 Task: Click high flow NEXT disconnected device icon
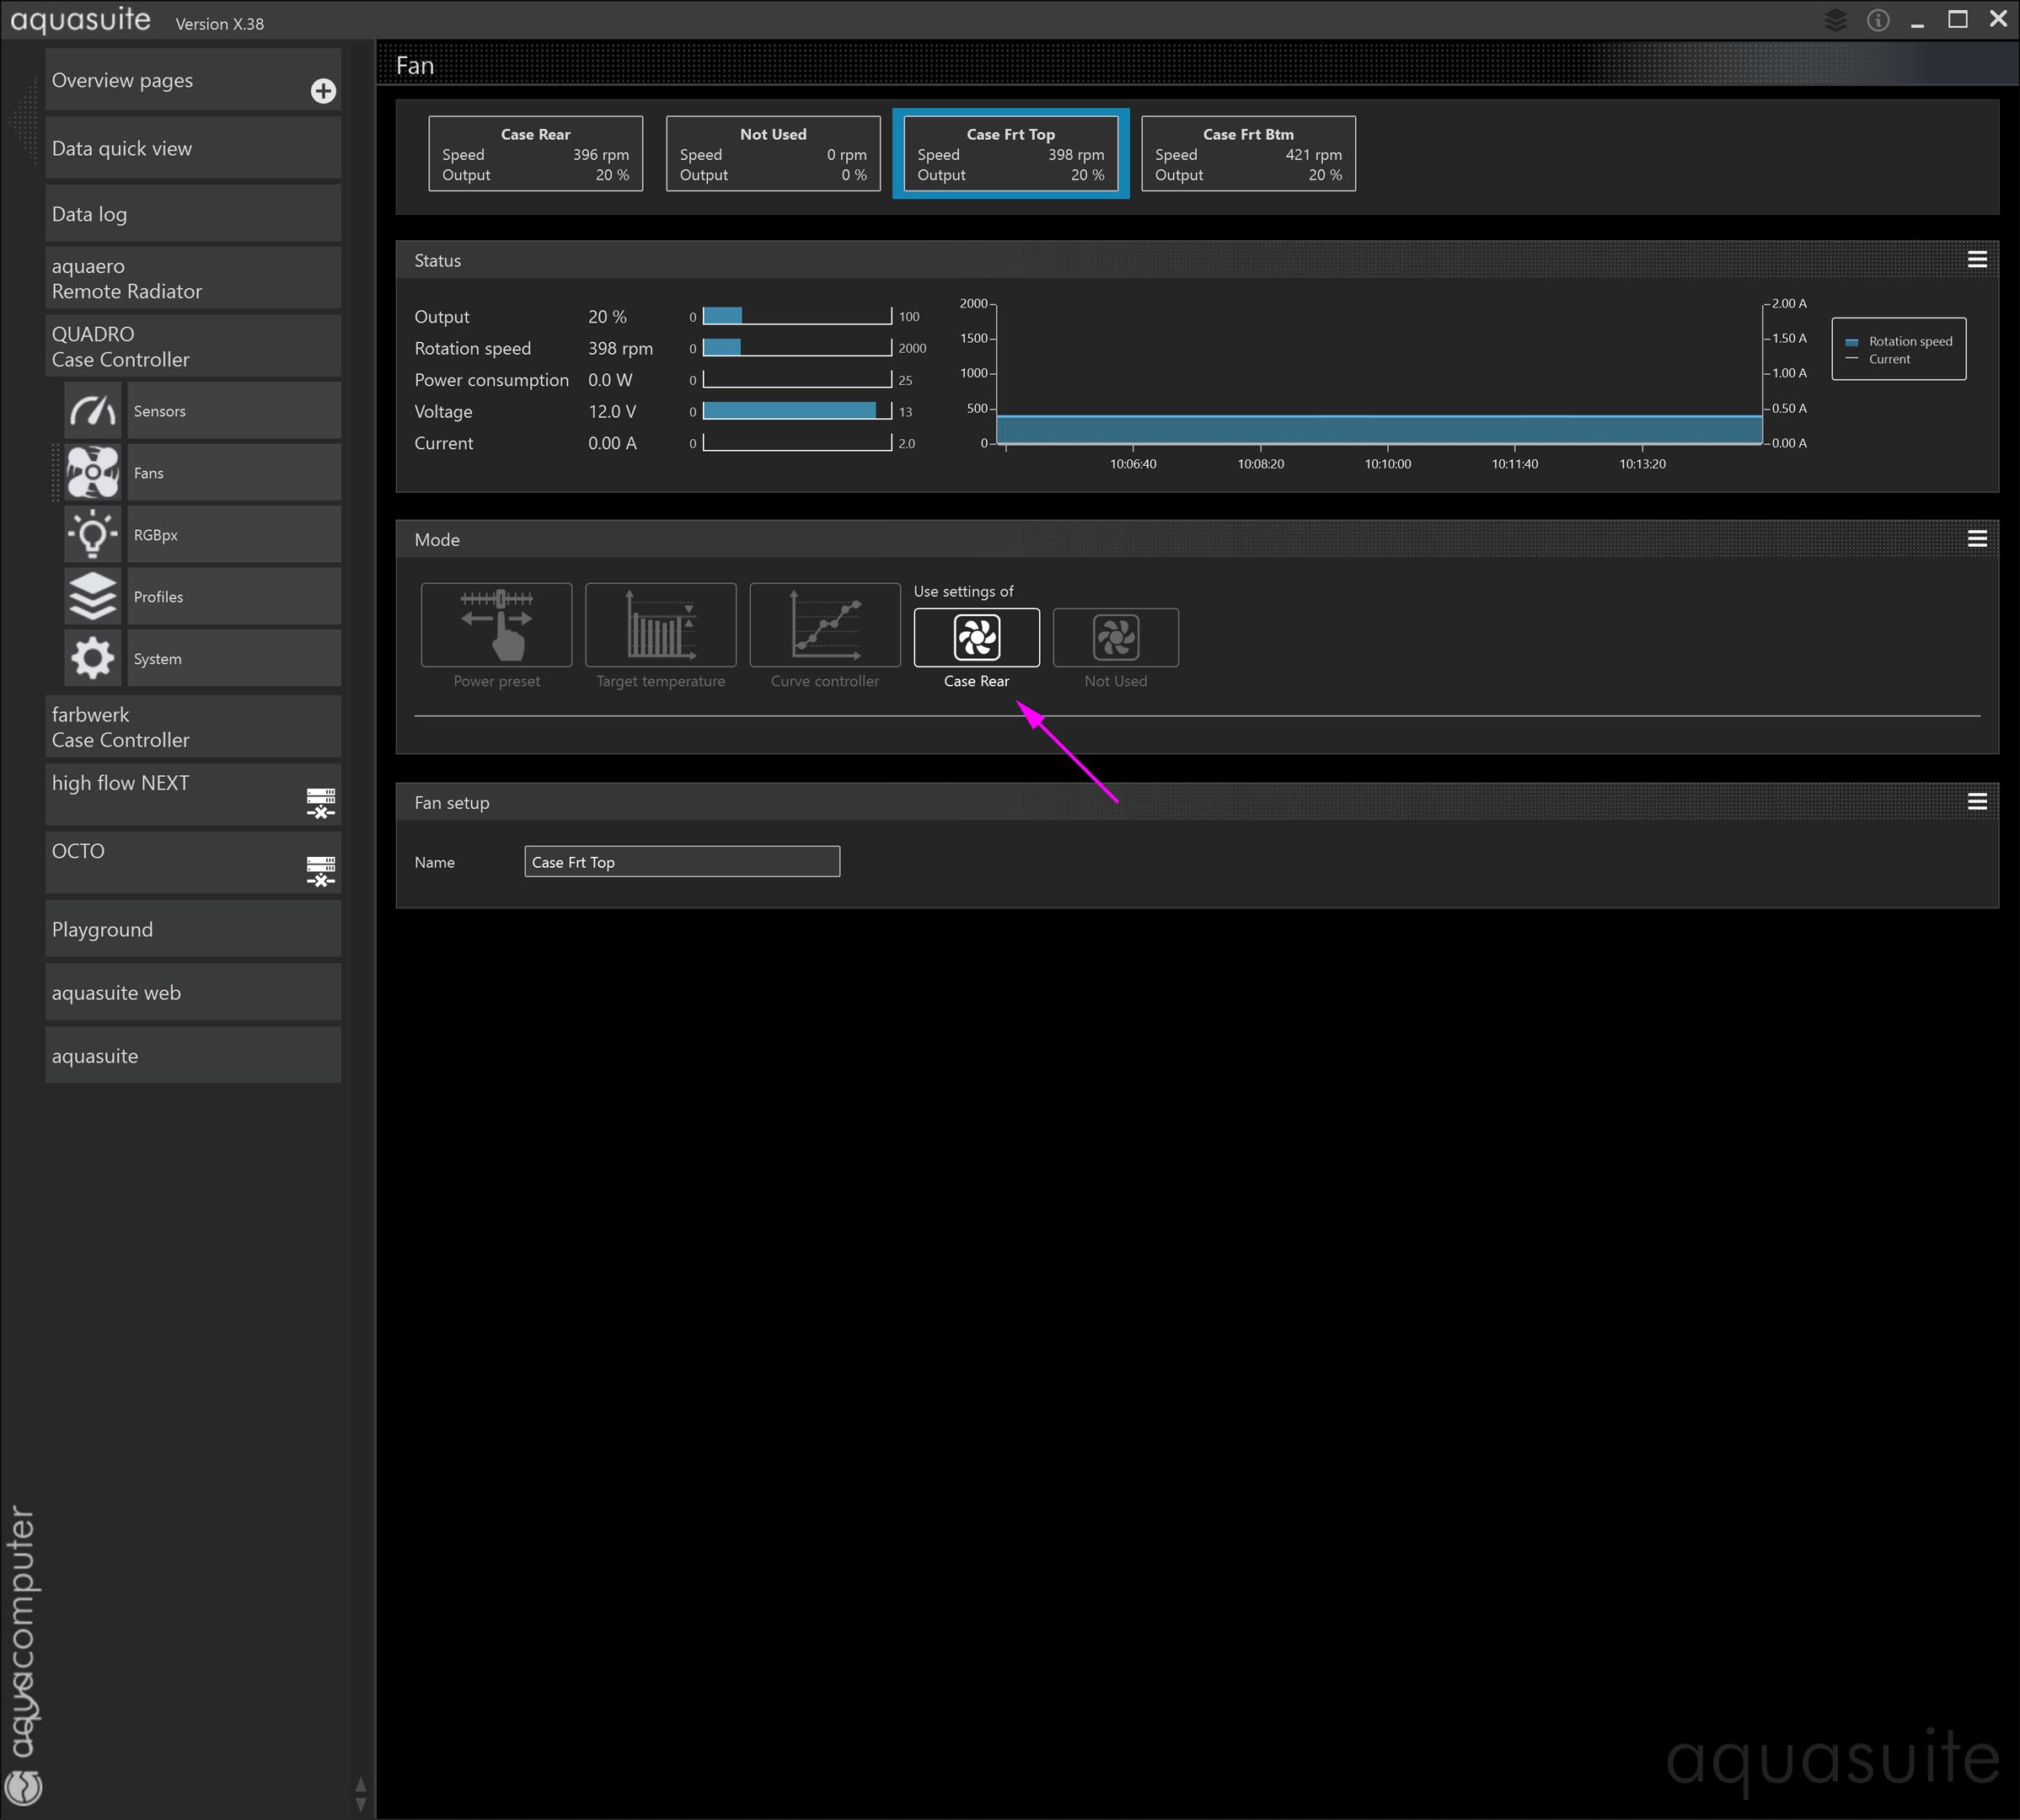point(320,802)
